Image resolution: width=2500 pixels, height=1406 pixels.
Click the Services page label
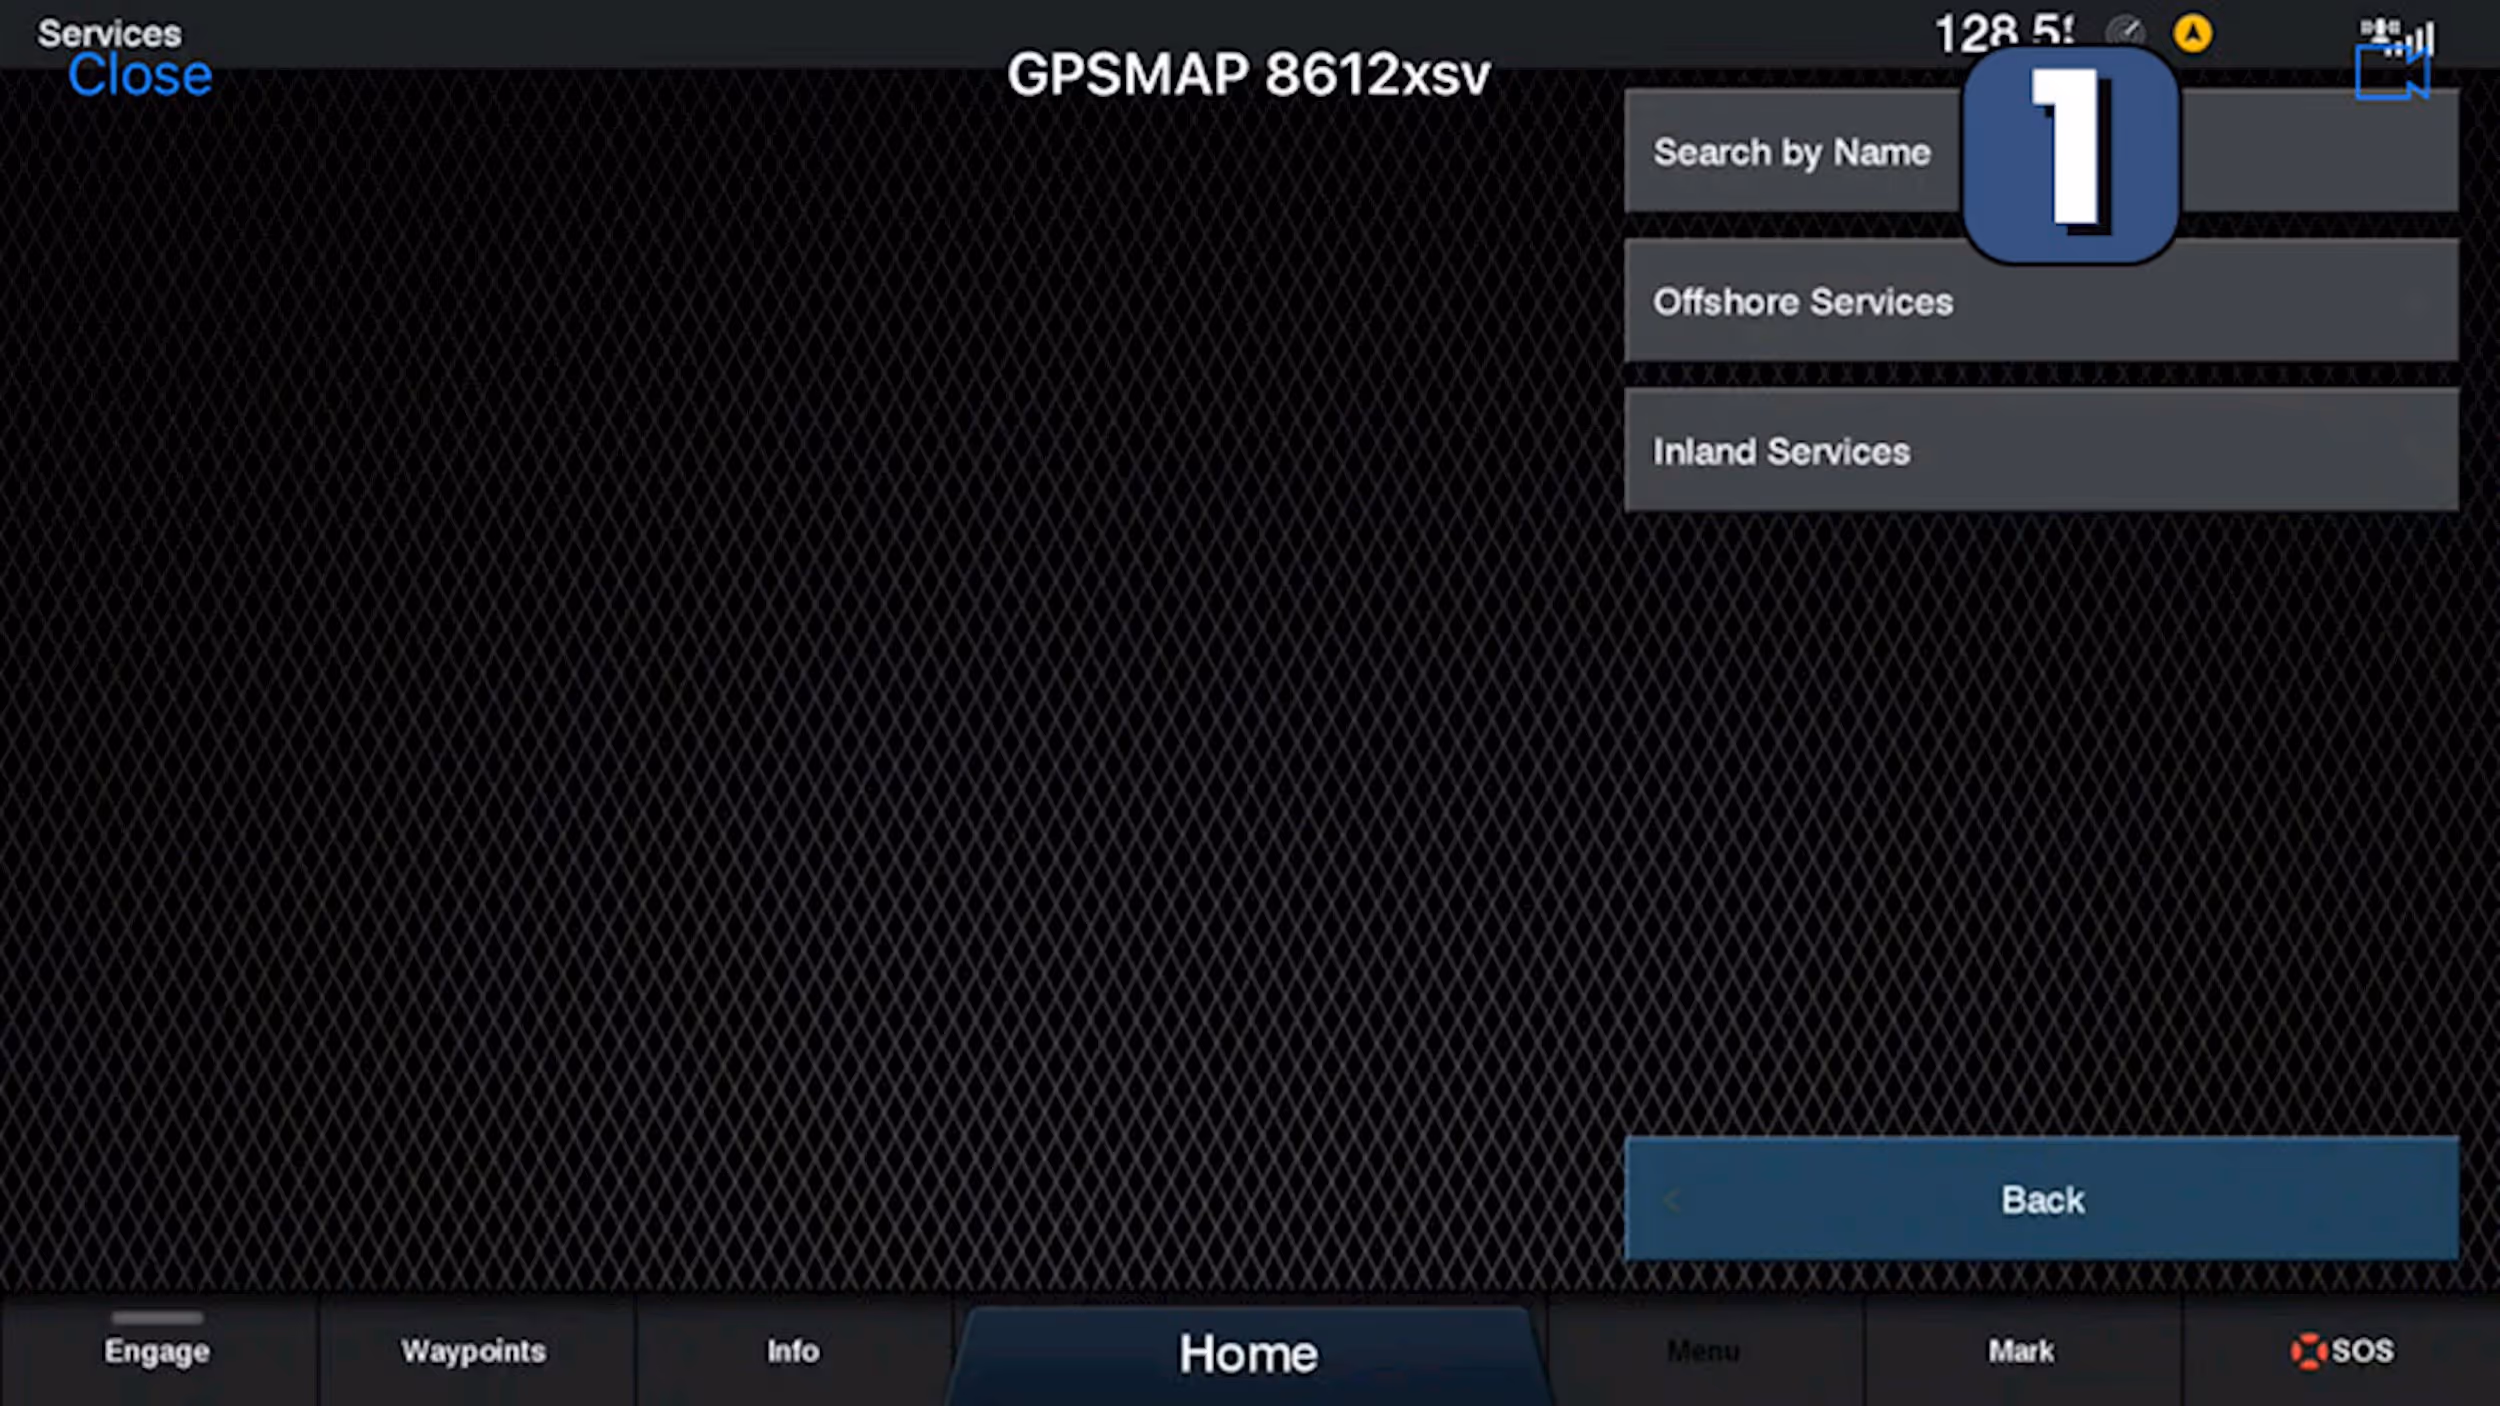coord(110,33)
